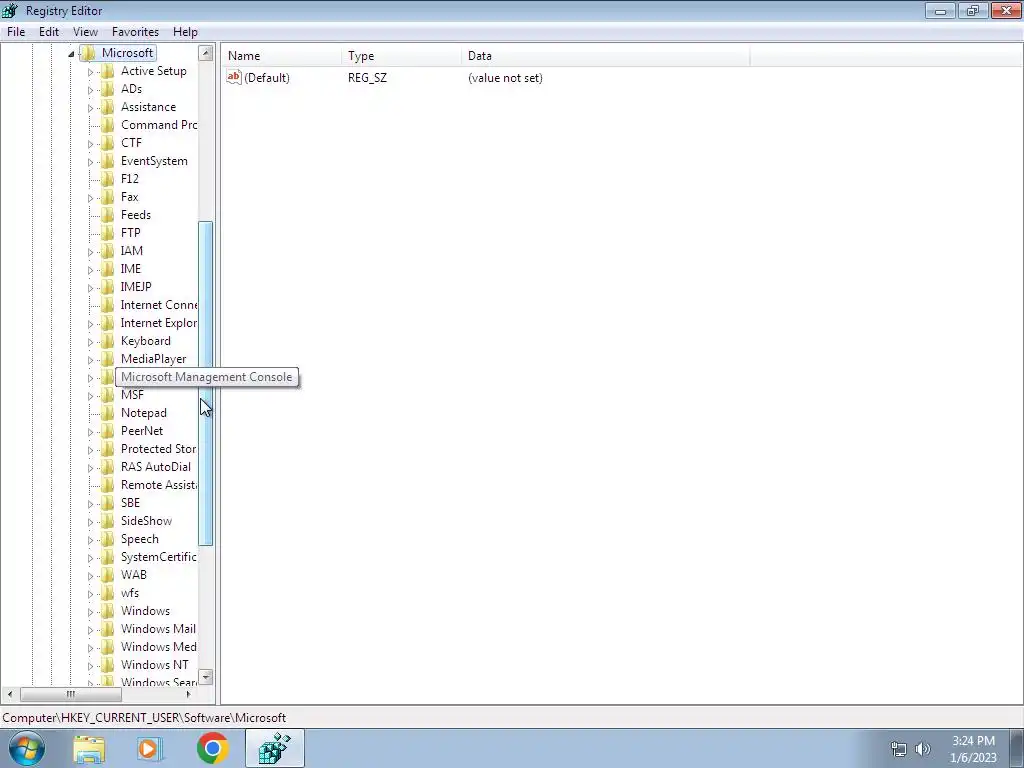The width and height of the screenshot is (1024, 768).
Task: Expand the PeerNet key
Action: [x=90, y=432]
